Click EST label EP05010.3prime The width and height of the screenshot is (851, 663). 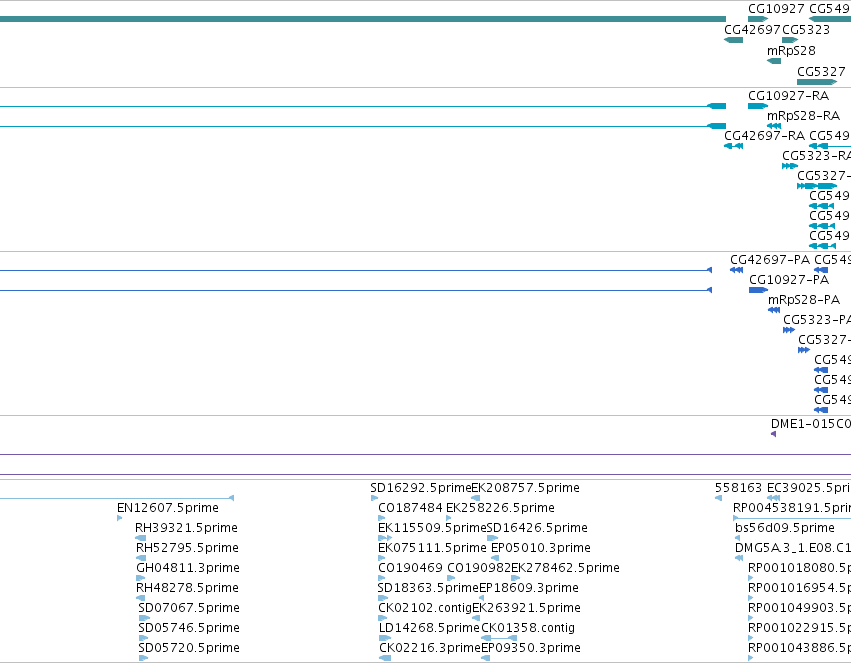coord(541,548)
